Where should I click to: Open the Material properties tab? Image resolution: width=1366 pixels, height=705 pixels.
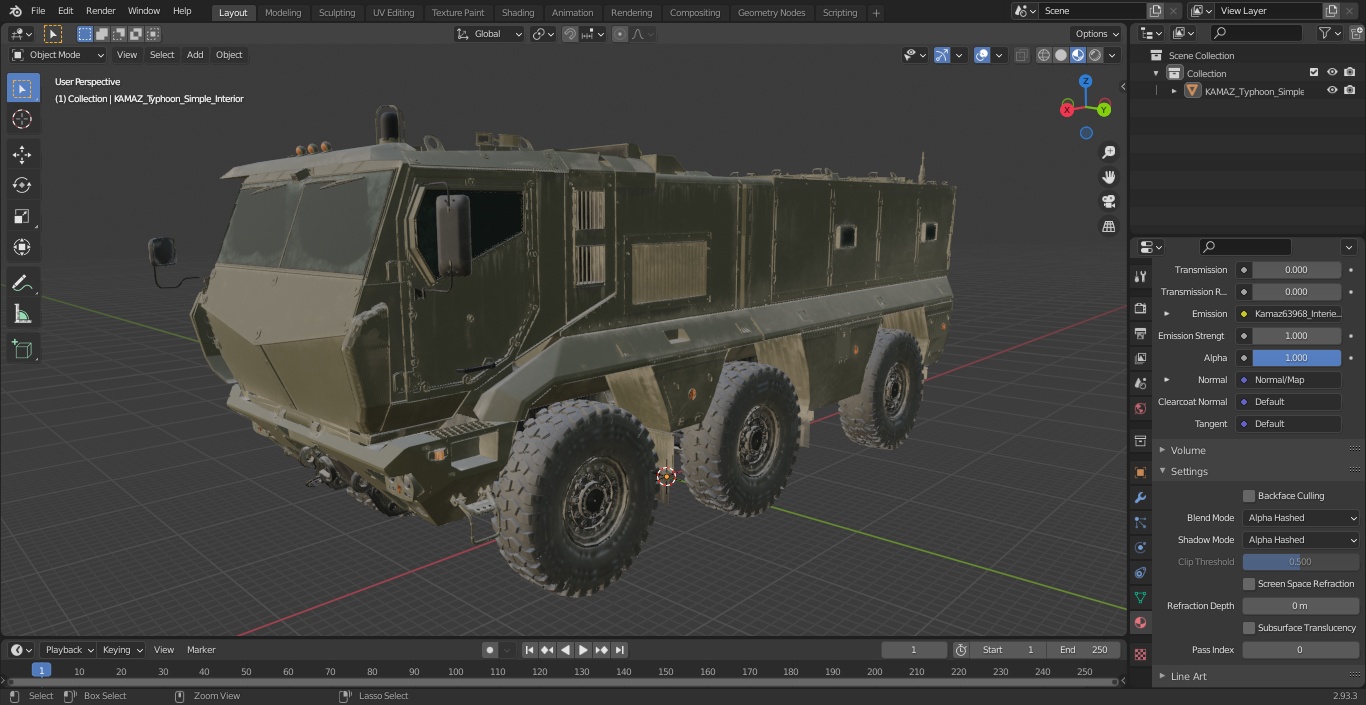click(x=1140, y=622)
